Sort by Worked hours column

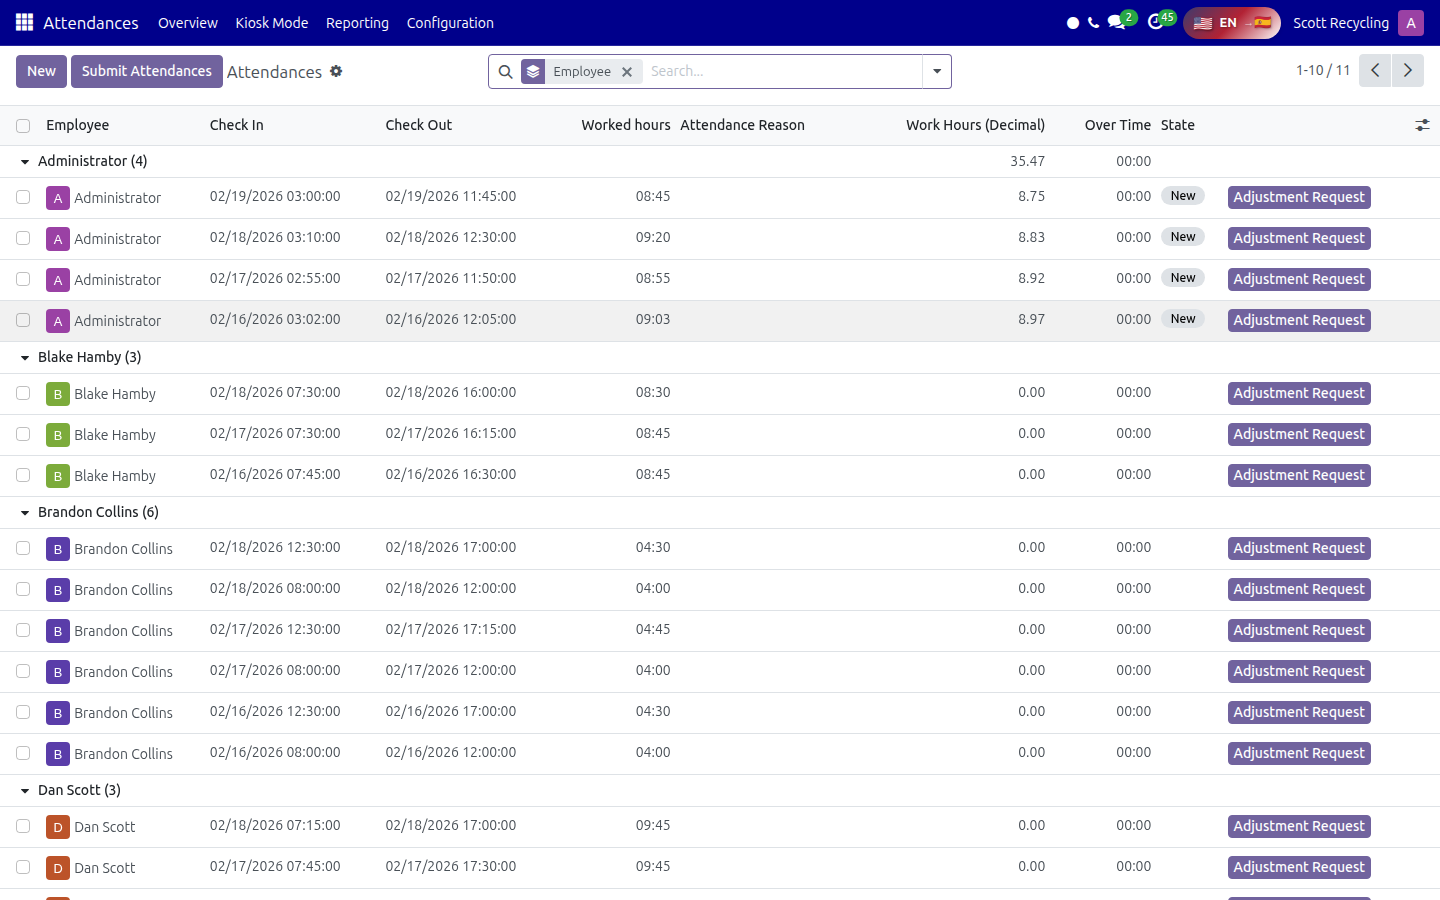coord(626,125)
